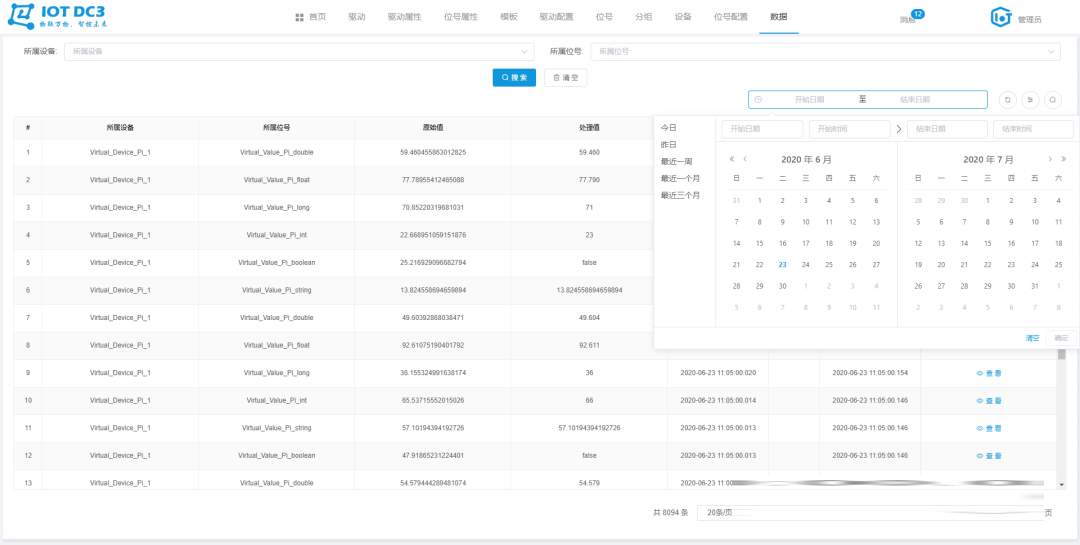The image size is (1080, 545).
Task: Go to previous month in June calendar
Action: [744, 159]
